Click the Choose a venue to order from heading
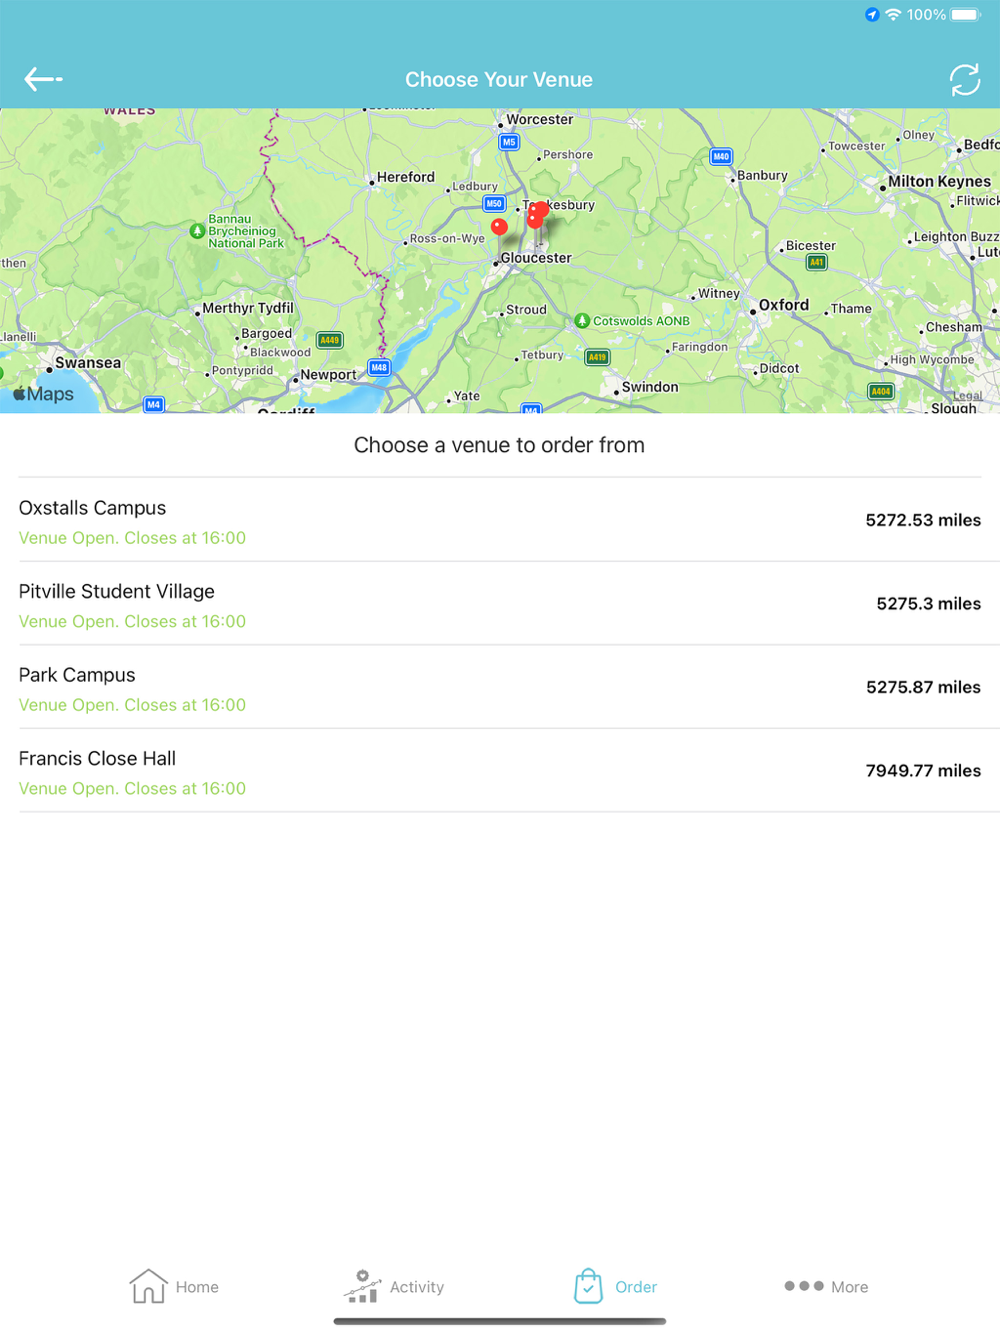Screen dimensions: 1000x1334 click(499, 445)
